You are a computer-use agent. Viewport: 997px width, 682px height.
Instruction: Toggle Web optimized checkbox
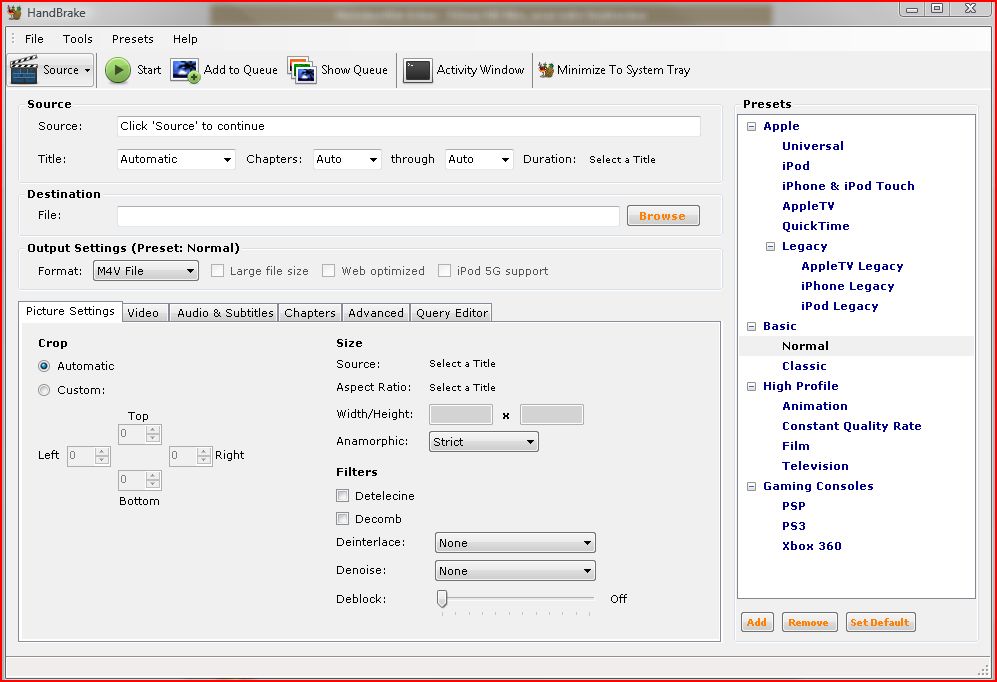328,271
